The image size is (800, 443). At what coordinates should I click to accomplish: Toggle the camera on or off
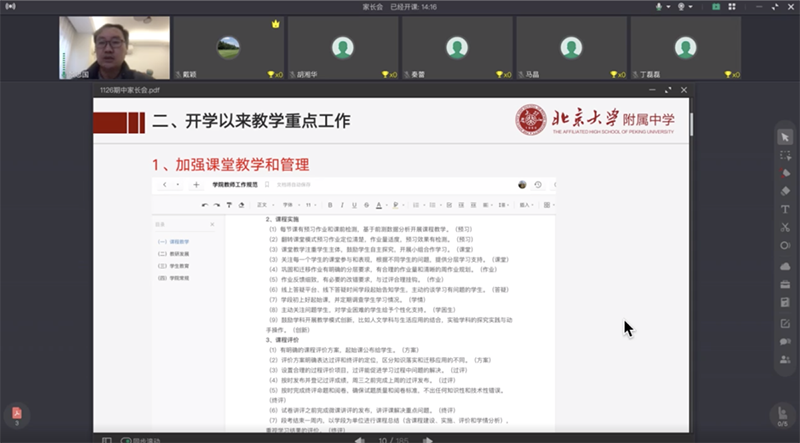coord(683,6)
